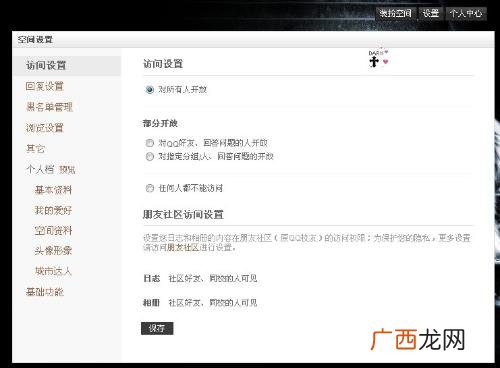This screenshot has height=368, width=500.
Task: Open 回复设置 in the sidebar
Action: point(45,86)
